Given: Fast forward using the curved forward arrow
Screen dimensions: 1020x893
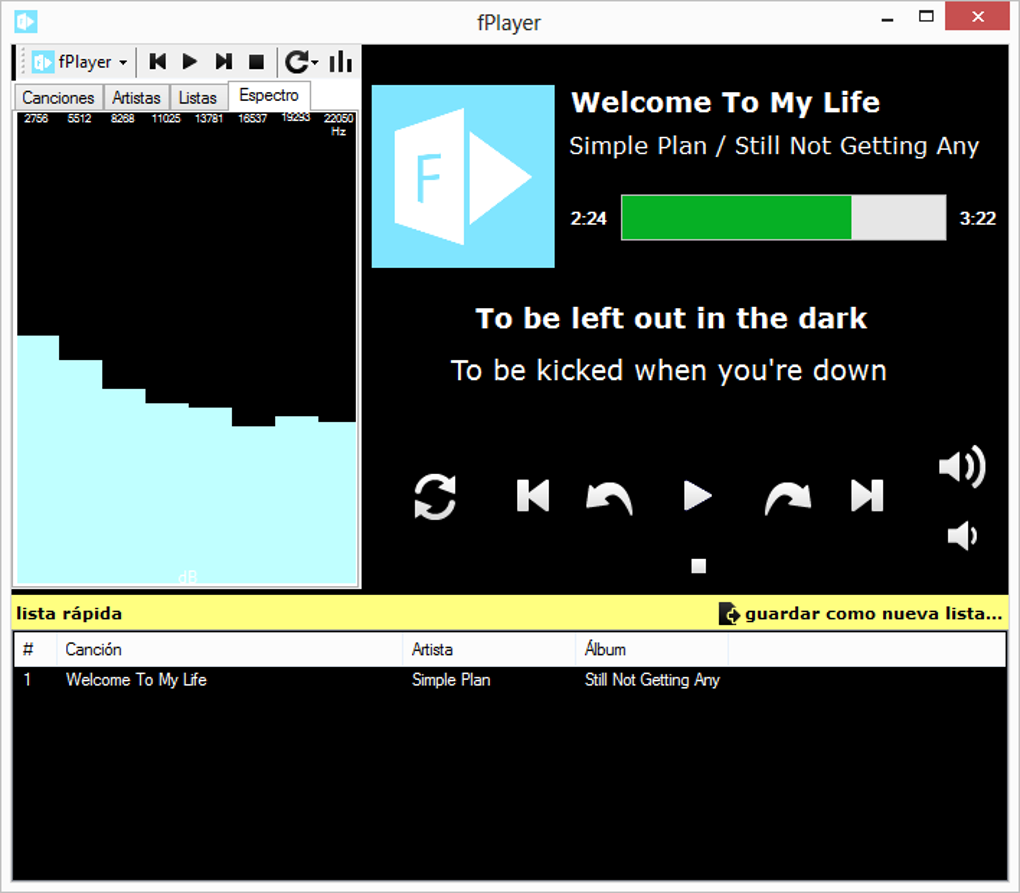Looking at the screenshot, I should (x=788, y=498).
